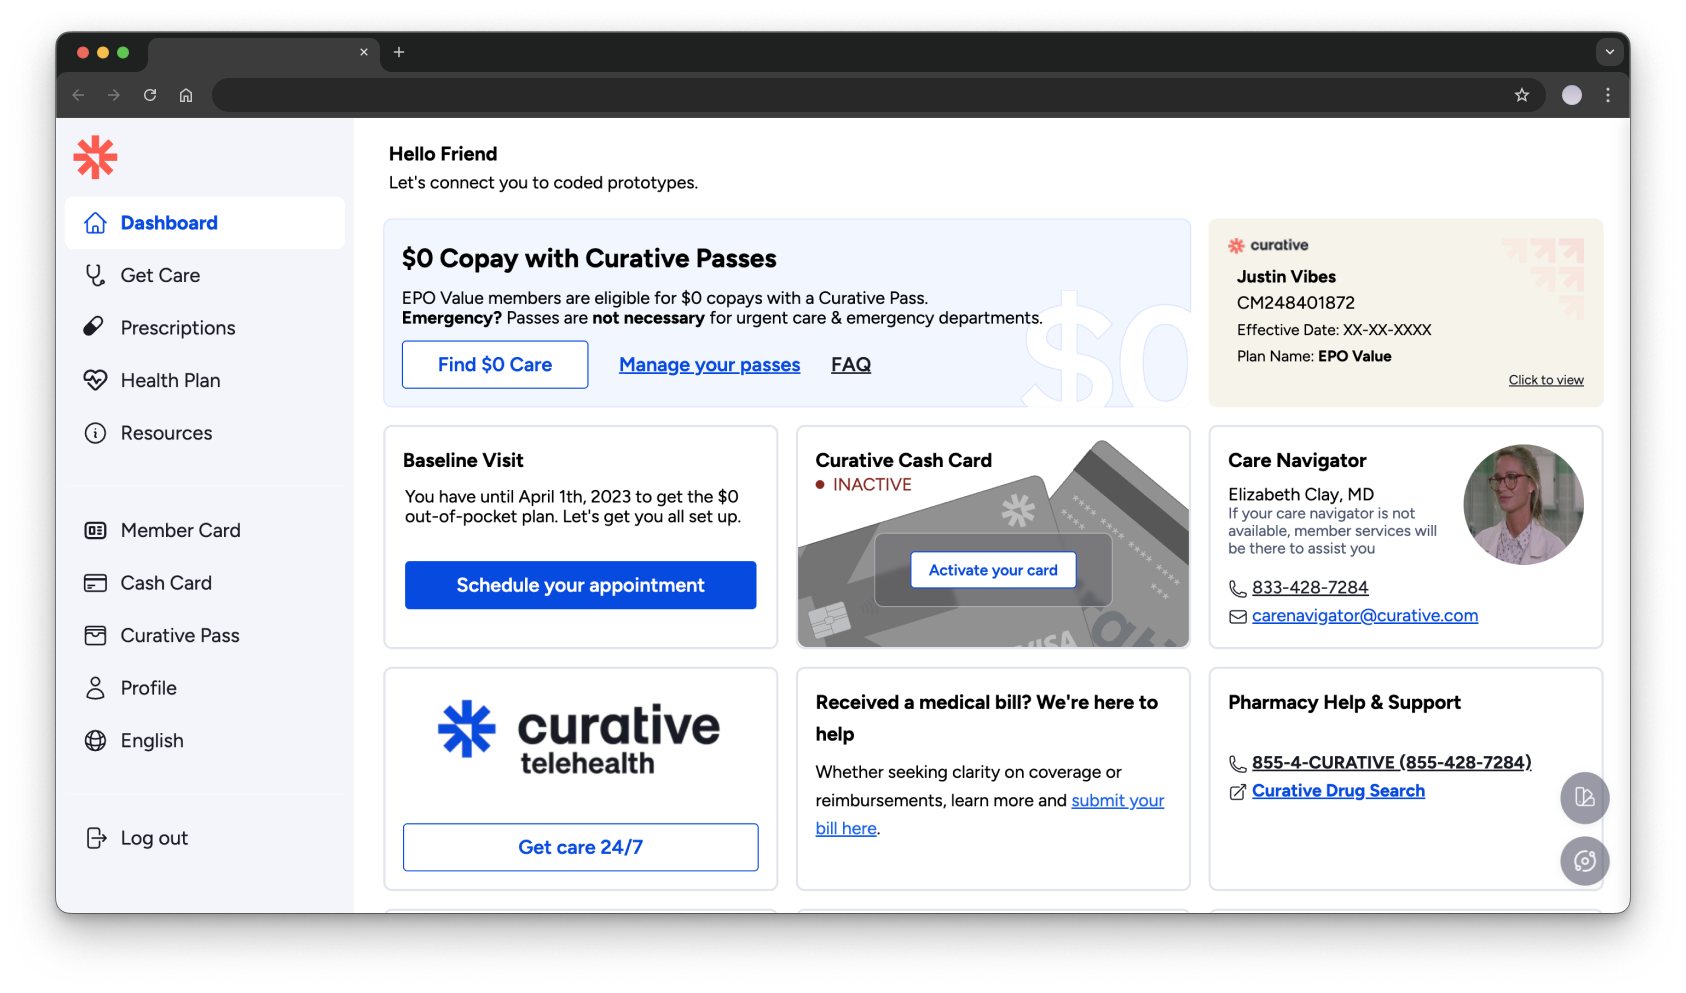Click the browser home icon
This screenshot has height=993, width=1686.
pyautogui.click(x=186, y=95)
